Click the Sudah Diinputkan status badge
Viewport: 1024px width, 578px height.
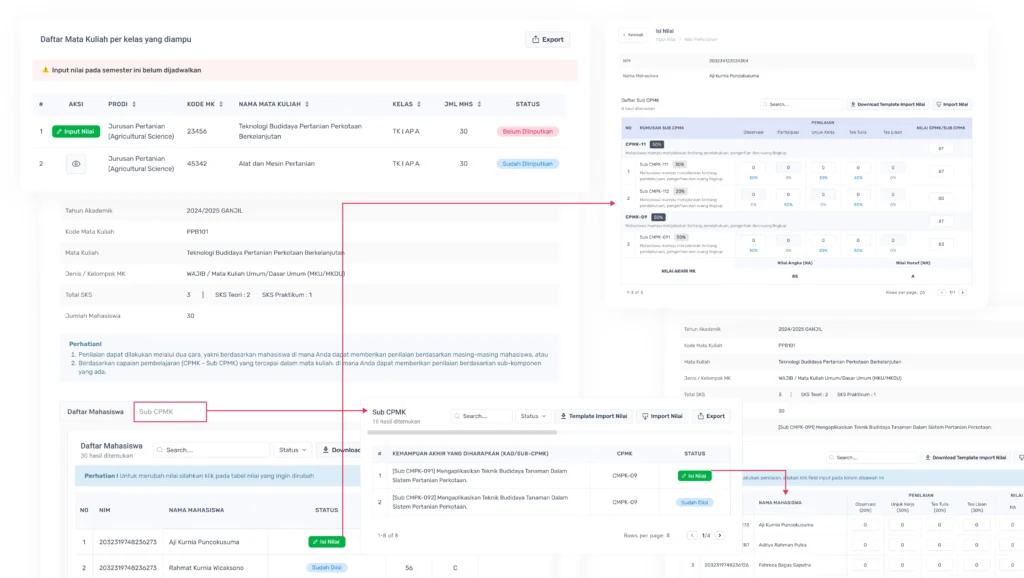pos(528,164)
